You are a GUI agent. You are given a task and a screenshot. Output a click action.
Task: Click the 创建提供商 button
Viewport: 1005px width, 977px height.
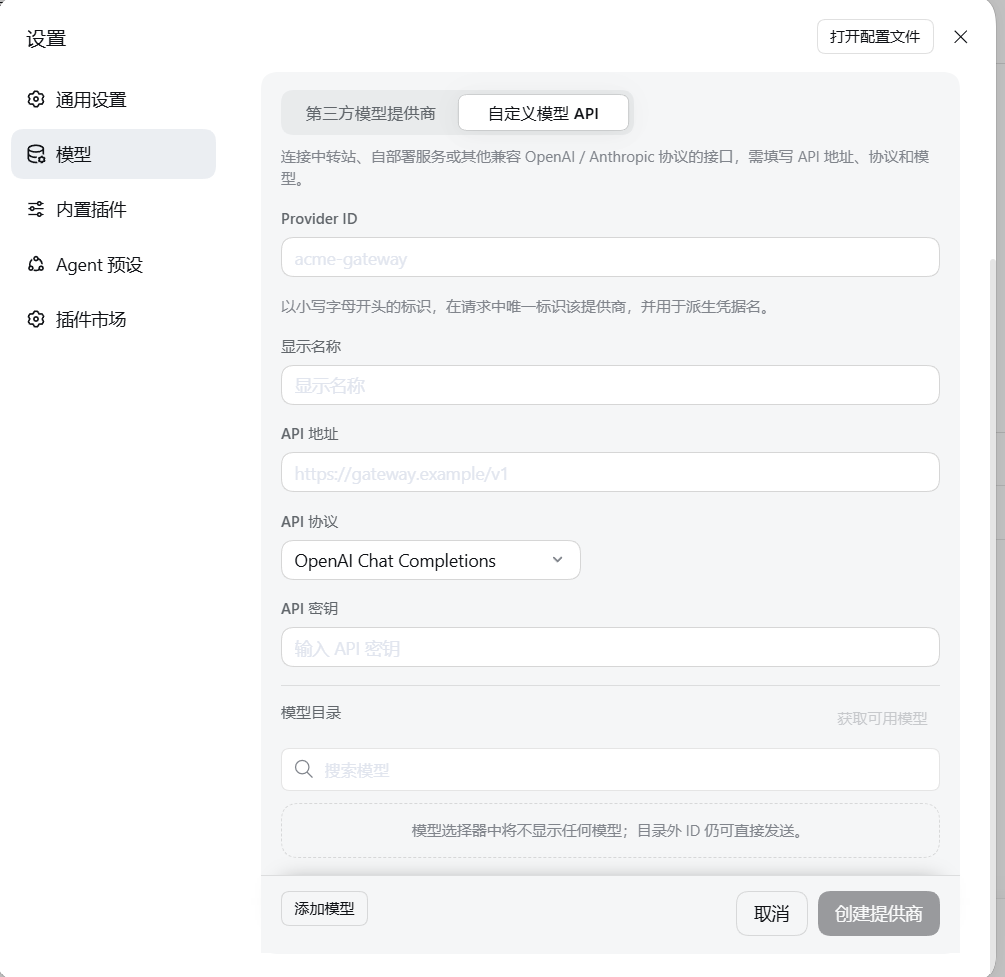coord(879,914)
